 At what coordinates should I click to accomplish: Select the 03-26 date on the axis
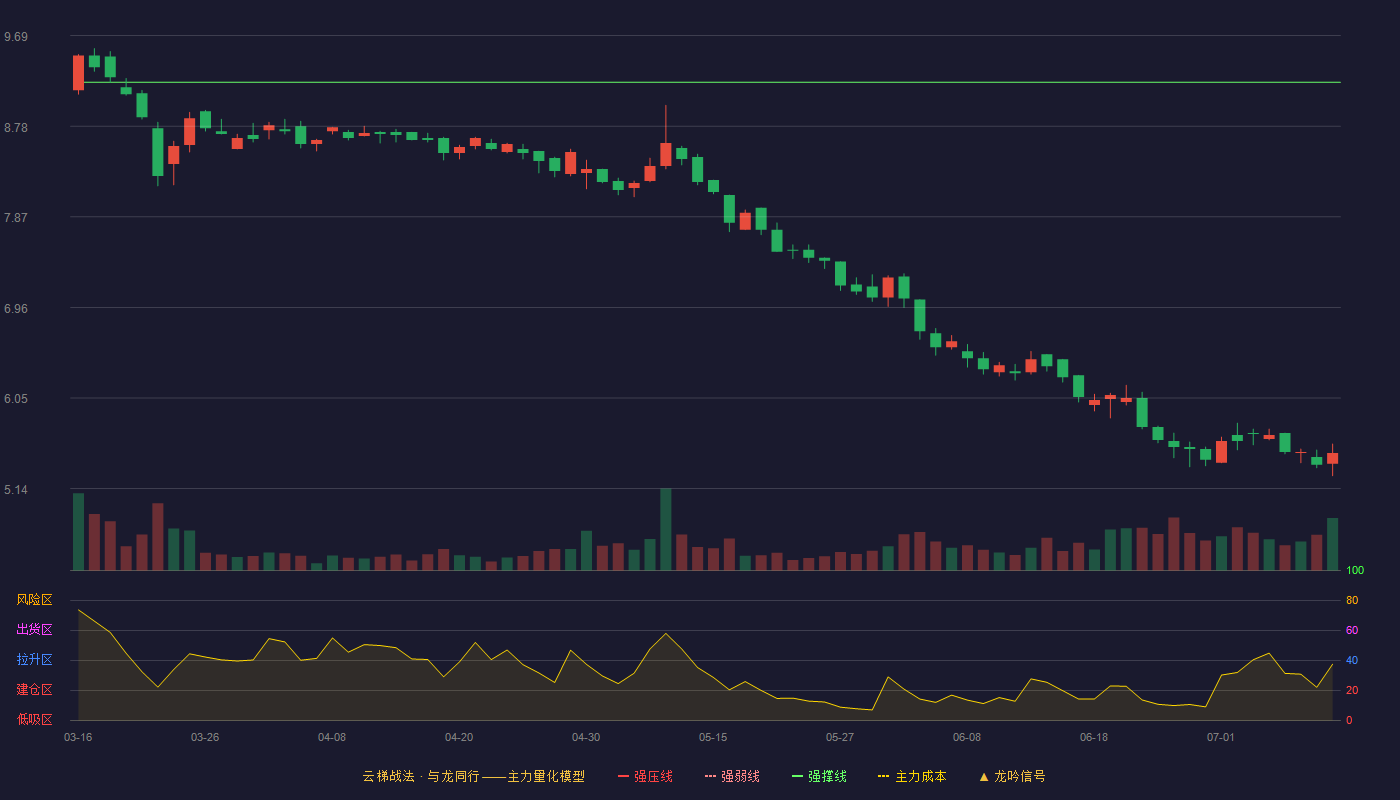pos(205,737)
